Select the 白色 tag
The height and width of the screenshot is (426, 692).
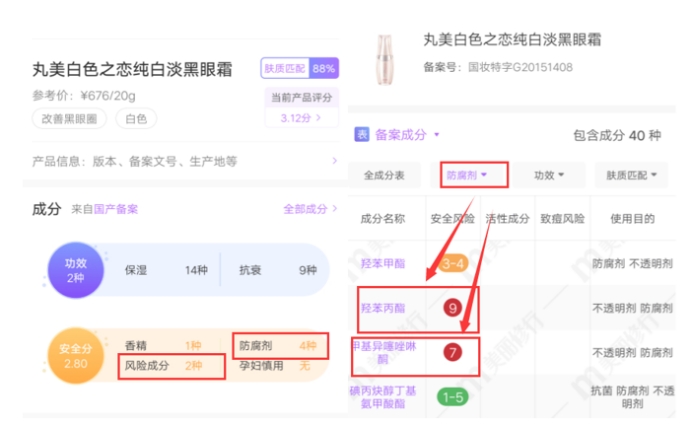[x=136, y=119]
